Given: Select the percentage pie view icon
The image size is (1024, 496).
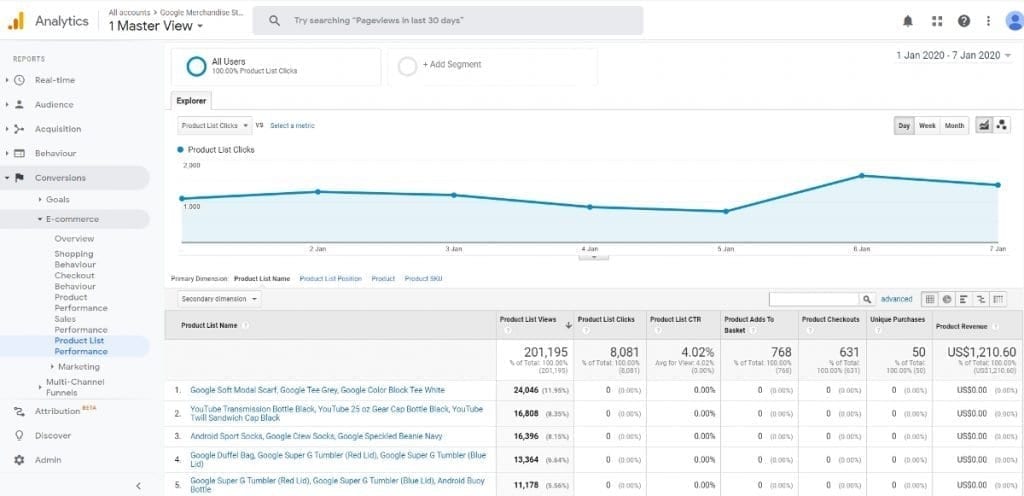Looking at the screenshot, I should click(x=947, y=299).
